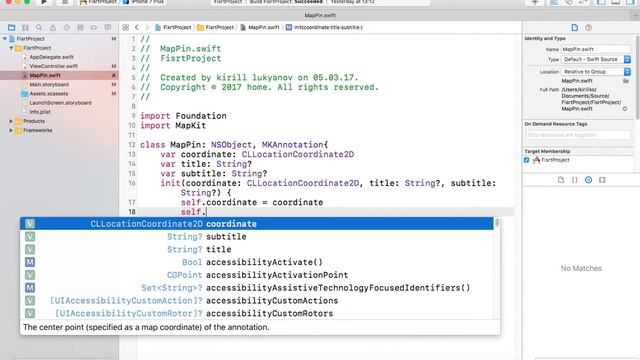Switch to the Version editor
Screen dimensions: 640x360
click(x=582, y=2)
